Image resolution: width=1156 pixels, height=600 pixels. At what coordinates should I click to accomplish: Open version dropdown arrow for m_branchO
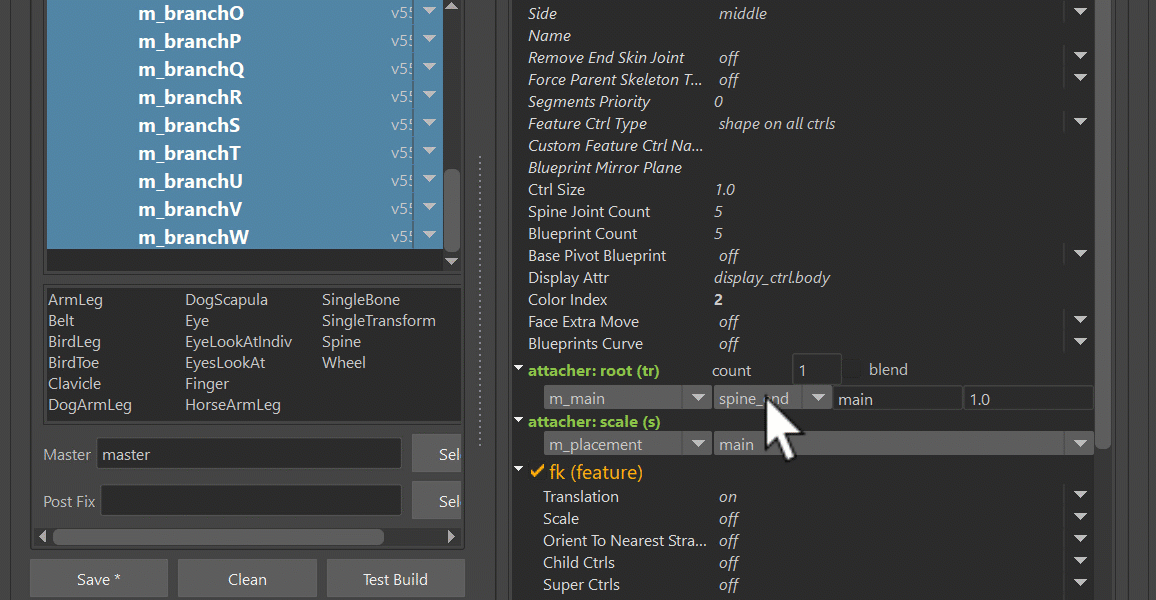click(430, 12)
